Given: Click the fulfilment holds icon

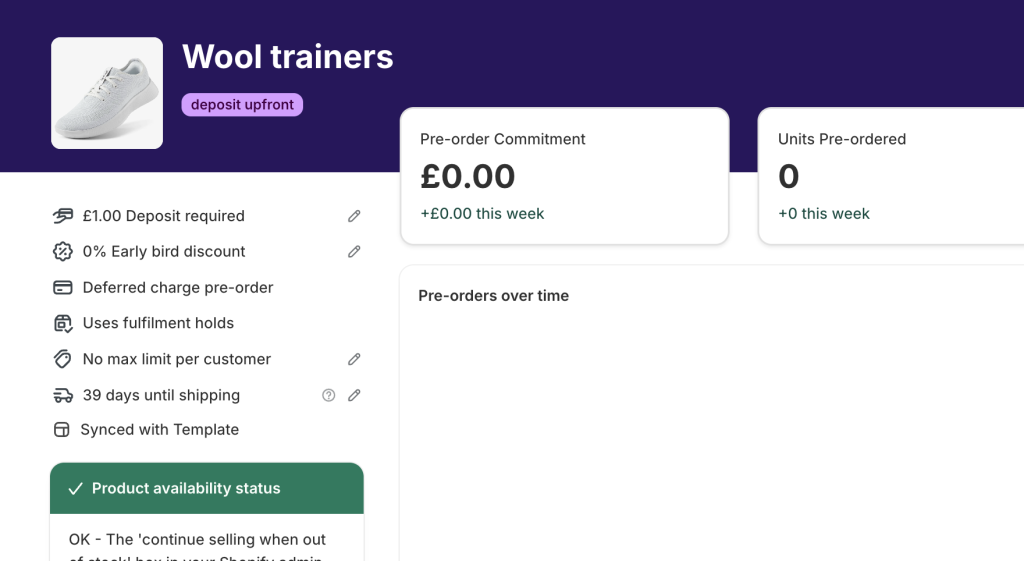Looking at the screenshot, I should click(x=63, y=323).
